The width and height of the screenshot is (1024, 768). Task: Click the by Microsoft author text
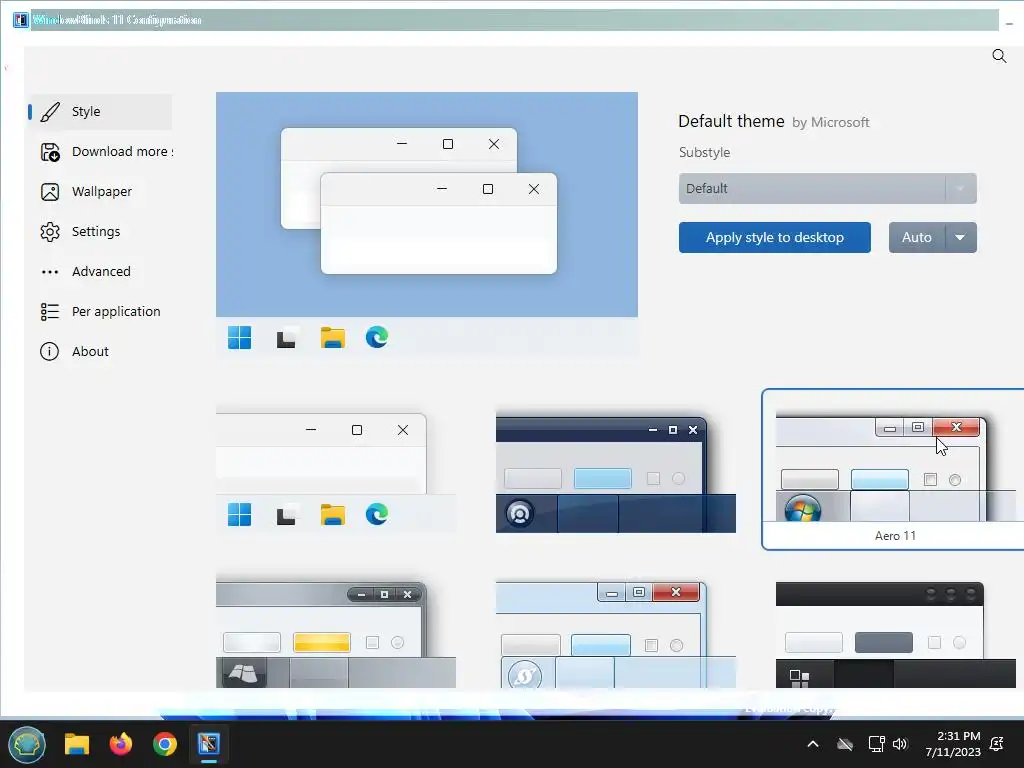pos(831,122)
